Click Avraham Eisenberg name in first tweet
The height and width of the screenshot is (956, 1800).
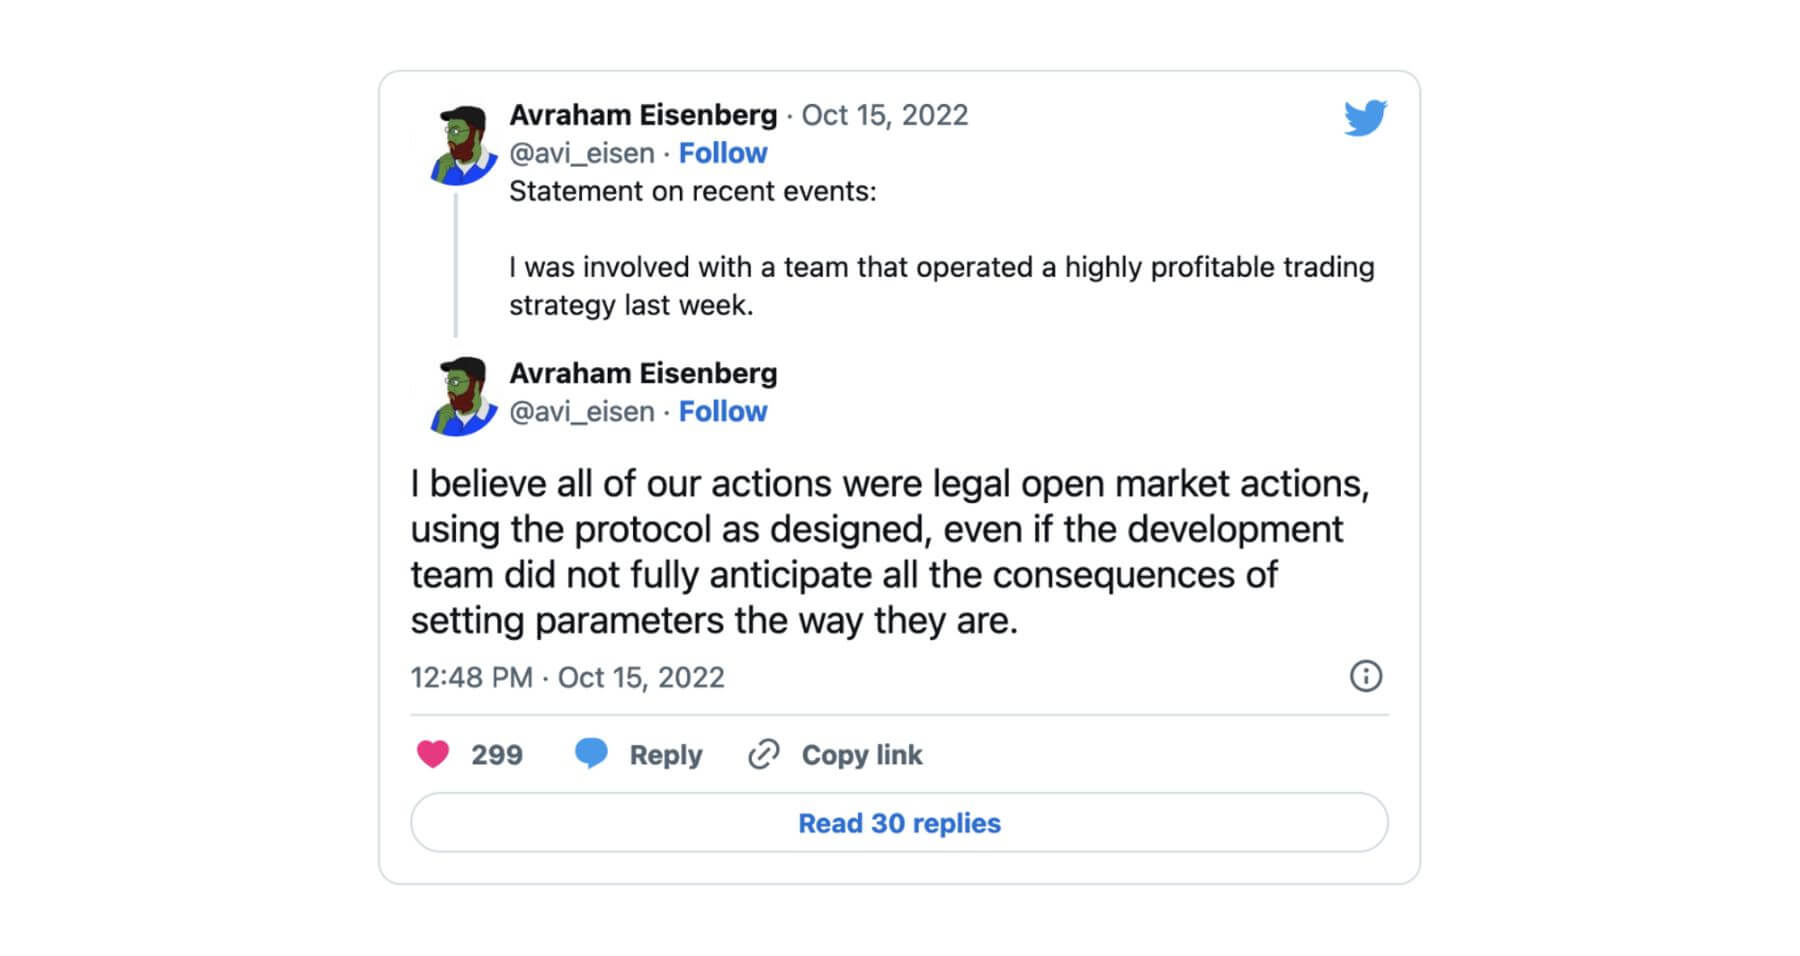[643, 115]
